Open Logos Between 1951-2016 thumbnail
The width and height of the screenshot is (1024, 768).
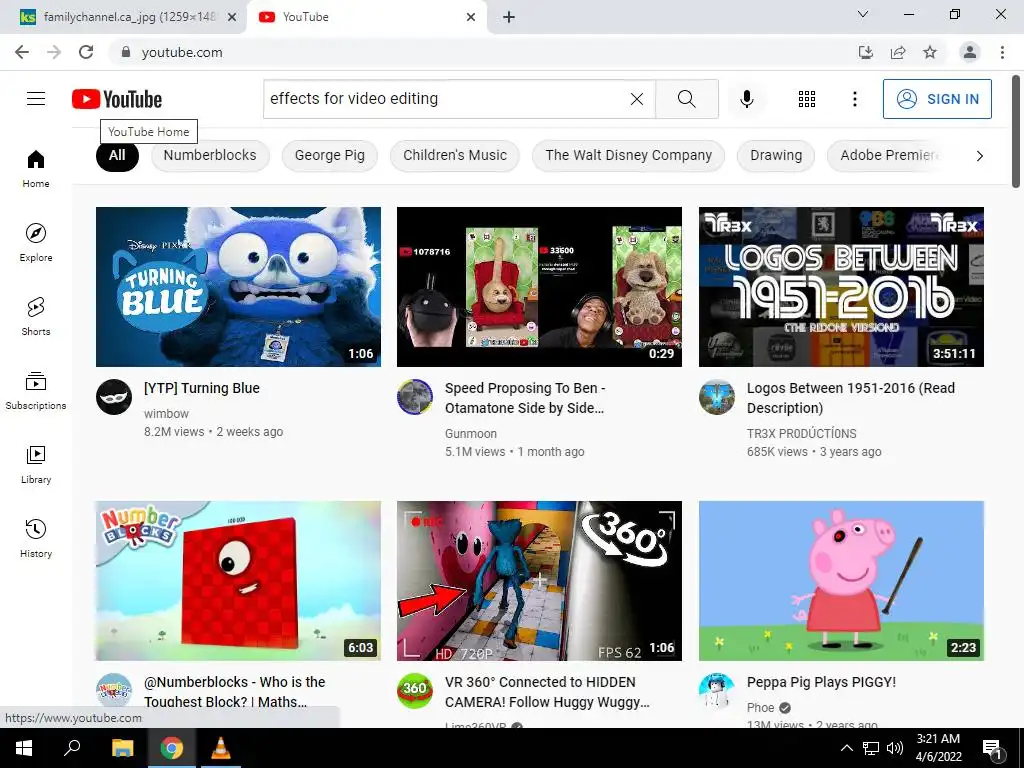tap(841, 287)
